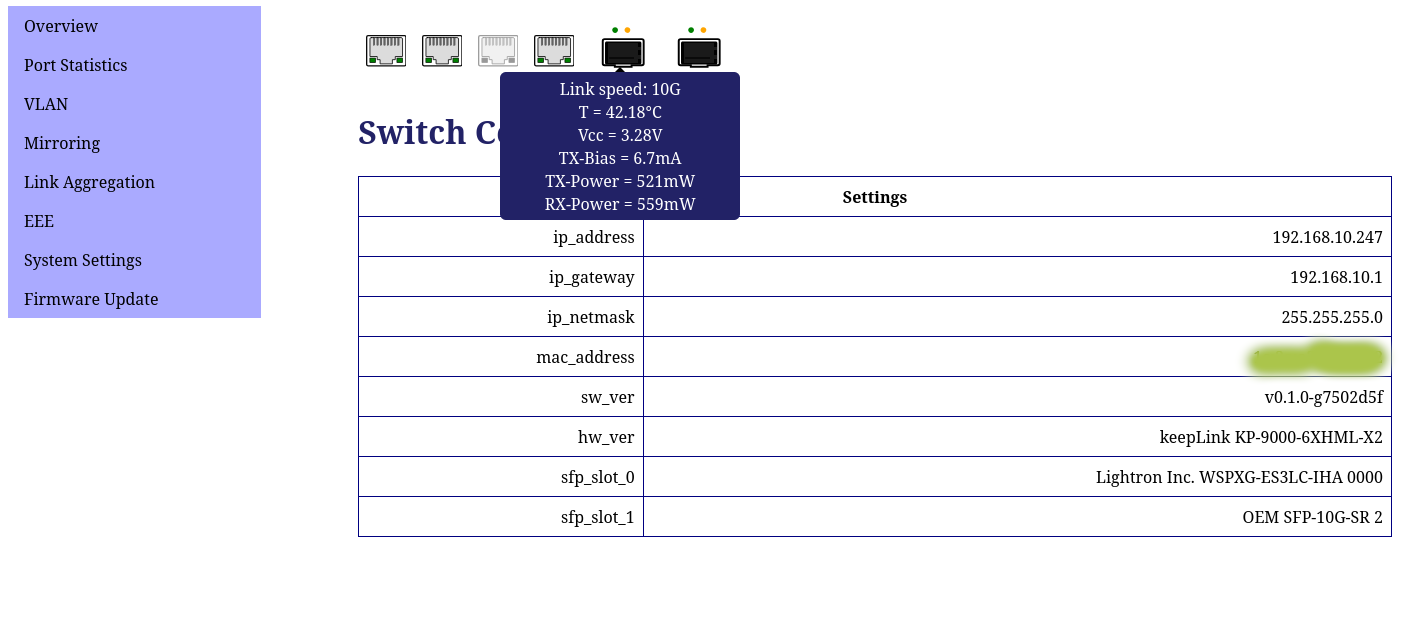Click the second RJ45 Ethernet port icon
The width and height of the screenshot is (1420, 623).
442,51
